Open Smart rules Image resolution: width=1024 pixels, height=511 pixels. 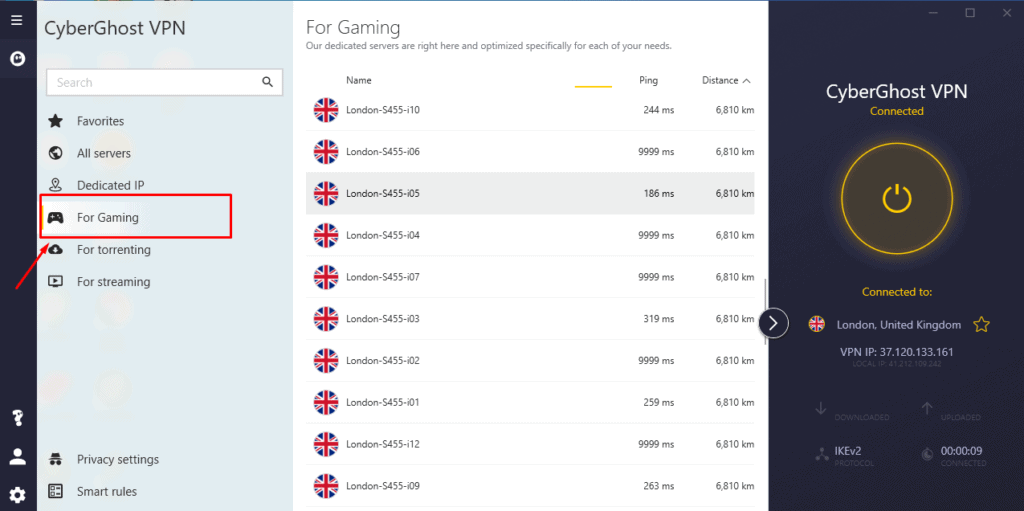tap(106, 492)
